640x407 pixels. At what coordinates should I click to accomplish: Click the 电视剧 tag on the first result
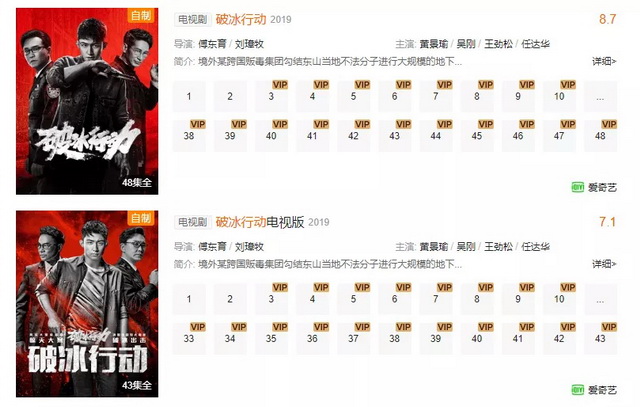193,20
